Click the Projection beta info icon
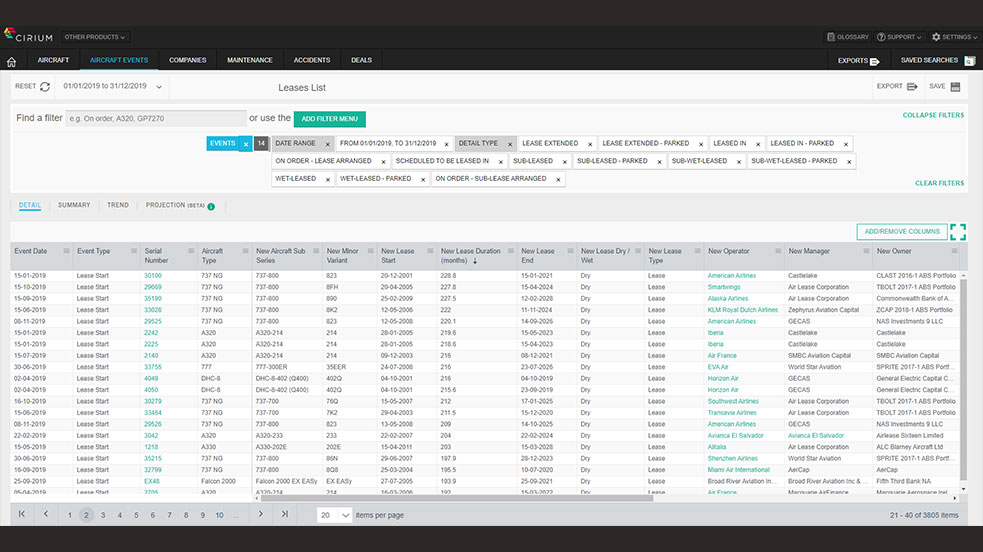 click(x=211, y=206)
